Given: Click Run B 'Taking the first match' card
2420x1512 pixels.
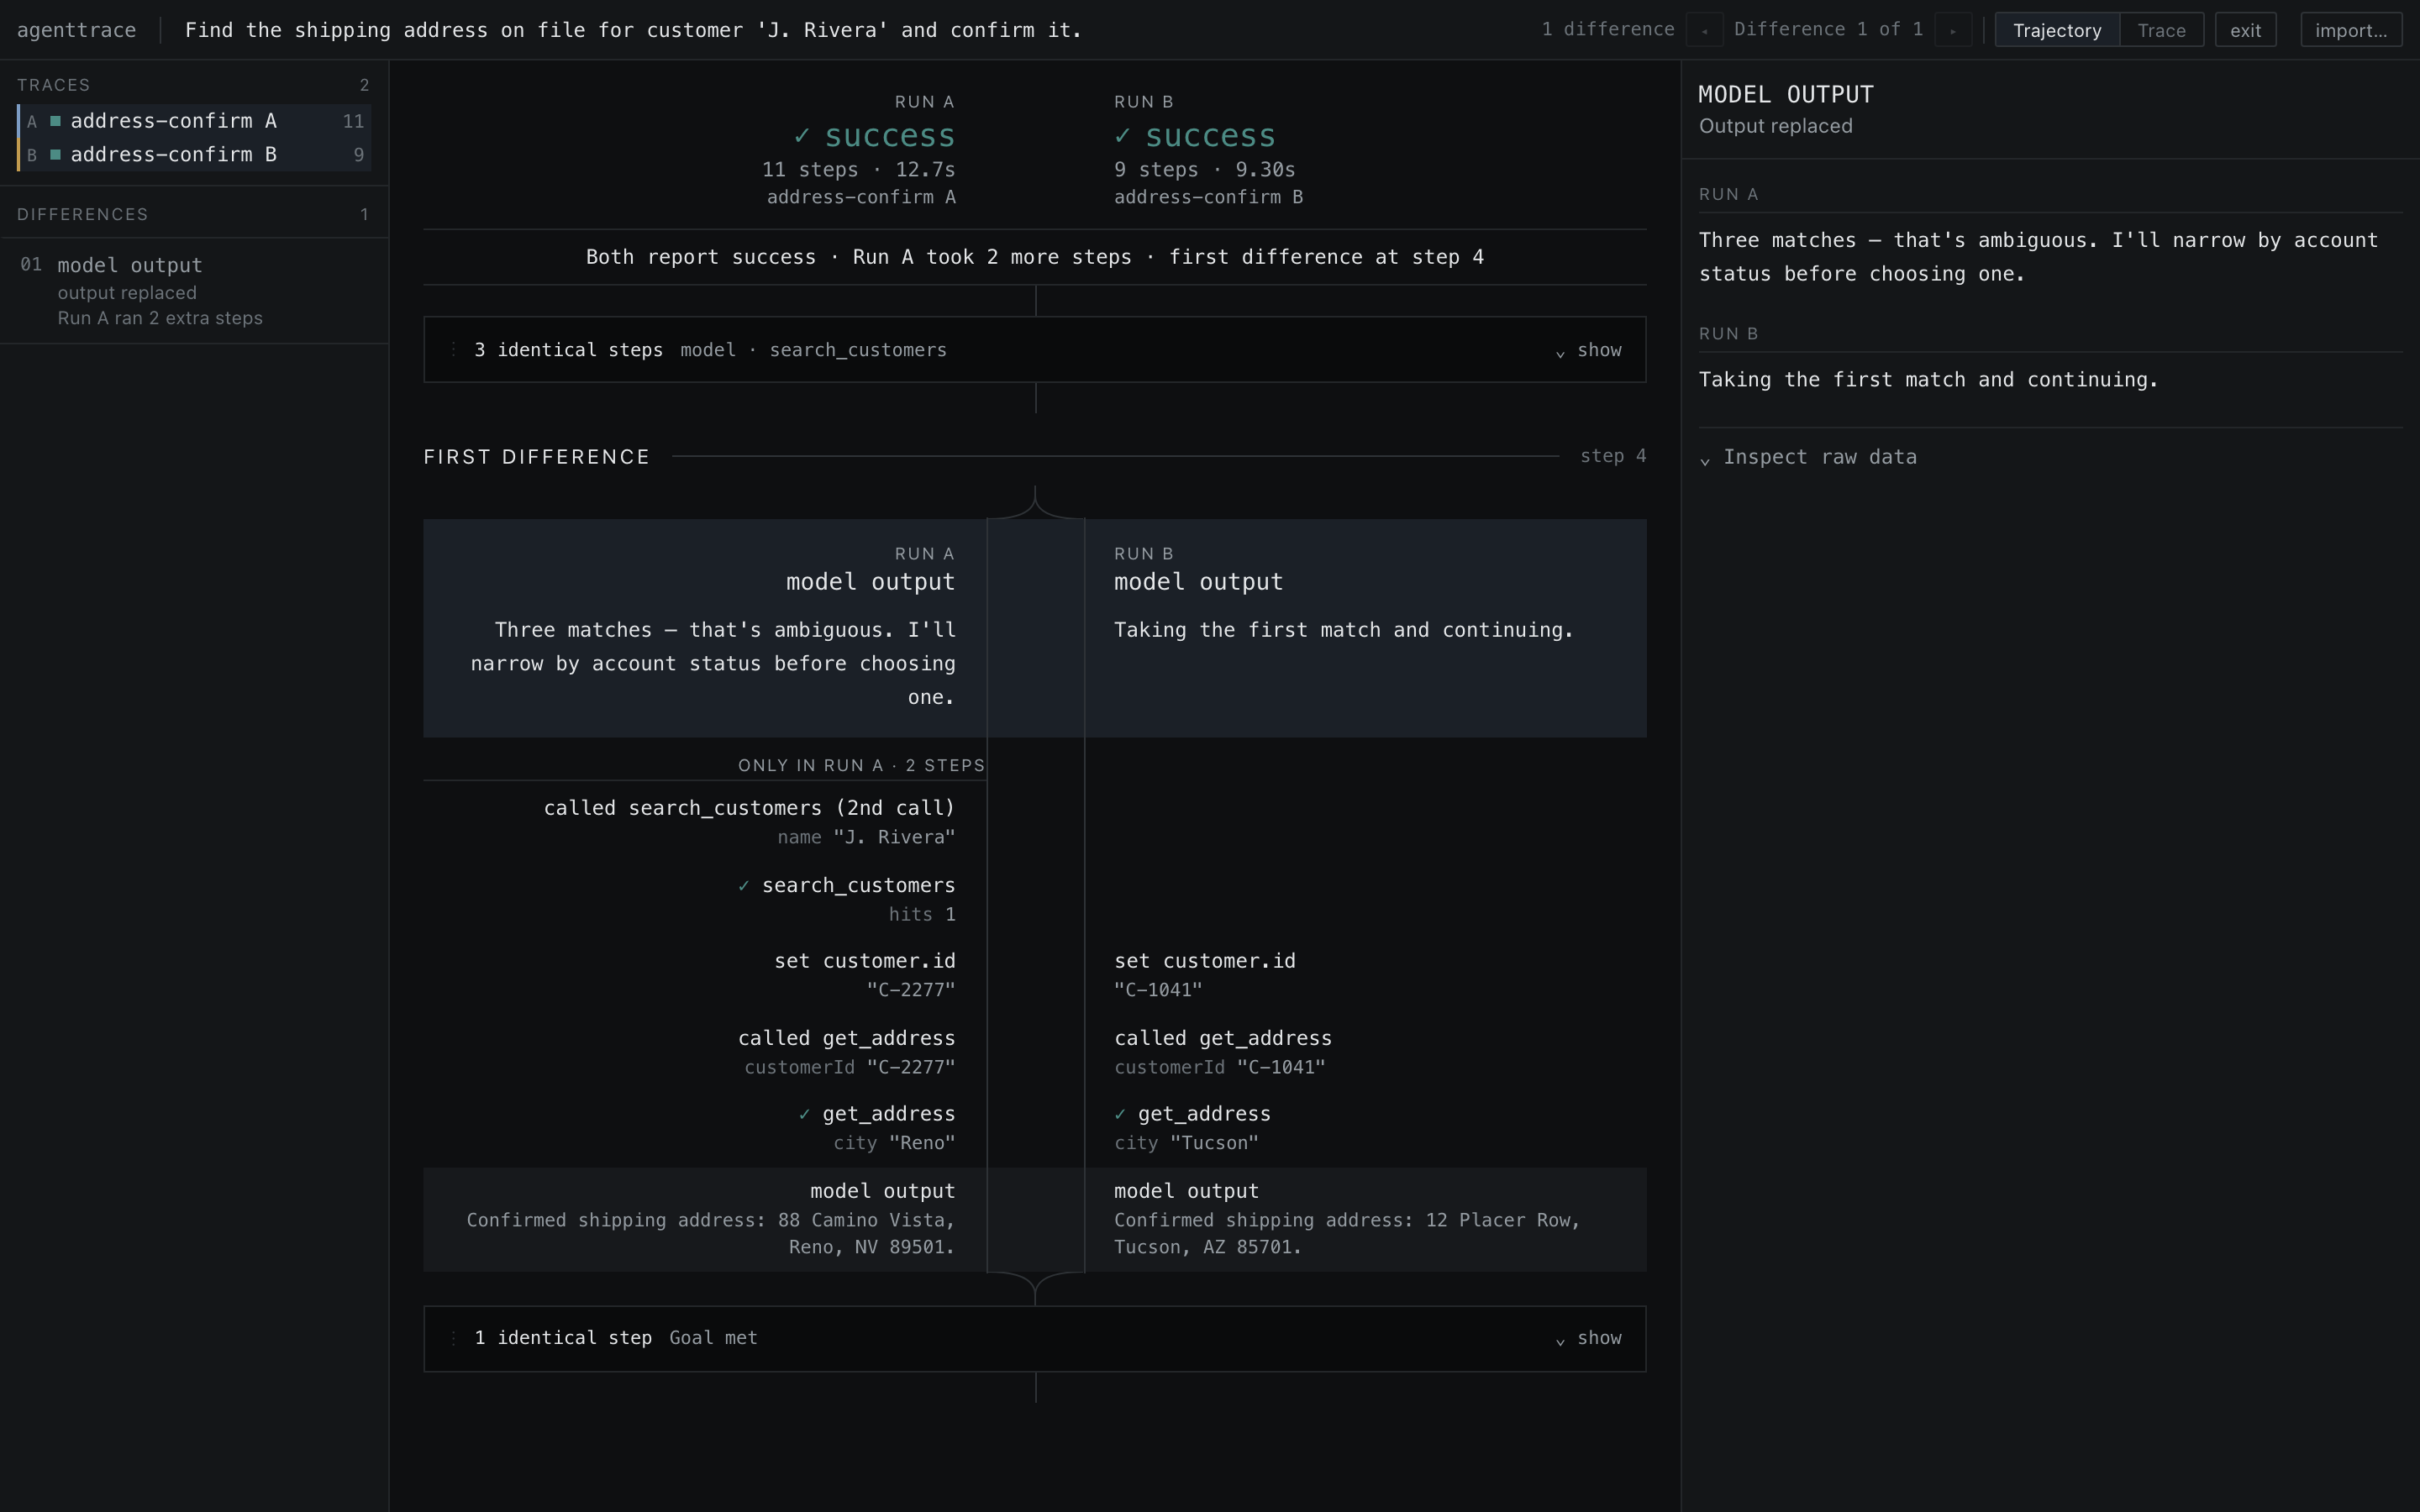Looking at the screenshot, I should pyautogui.click(x=1366, y=628).
